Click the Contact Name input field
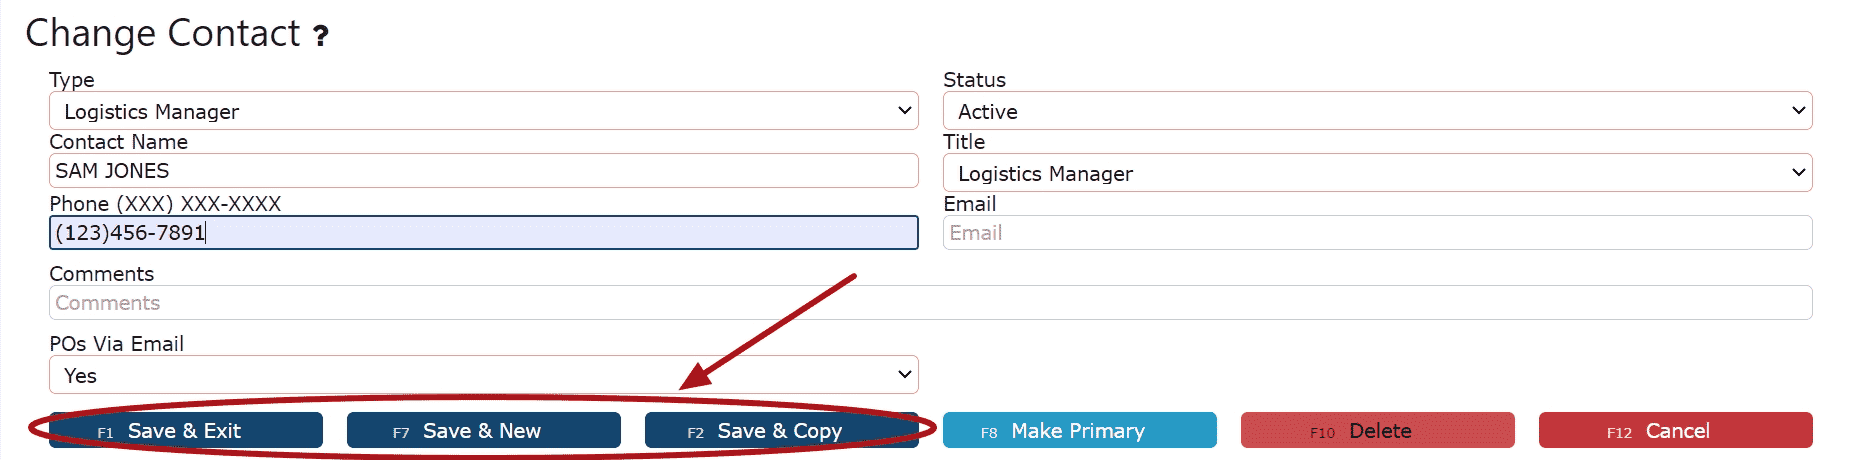This screenshot has height=460, width=1854. [483, 171]
